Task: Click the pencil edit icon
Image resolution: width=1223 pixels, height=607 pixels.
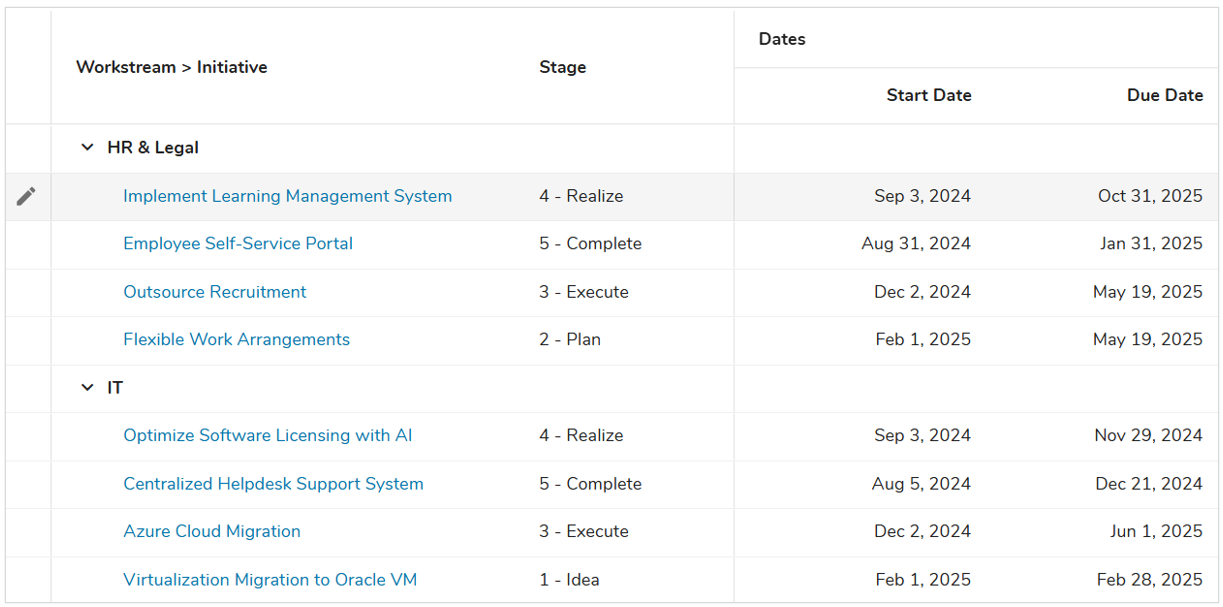Action: [27, 196]
